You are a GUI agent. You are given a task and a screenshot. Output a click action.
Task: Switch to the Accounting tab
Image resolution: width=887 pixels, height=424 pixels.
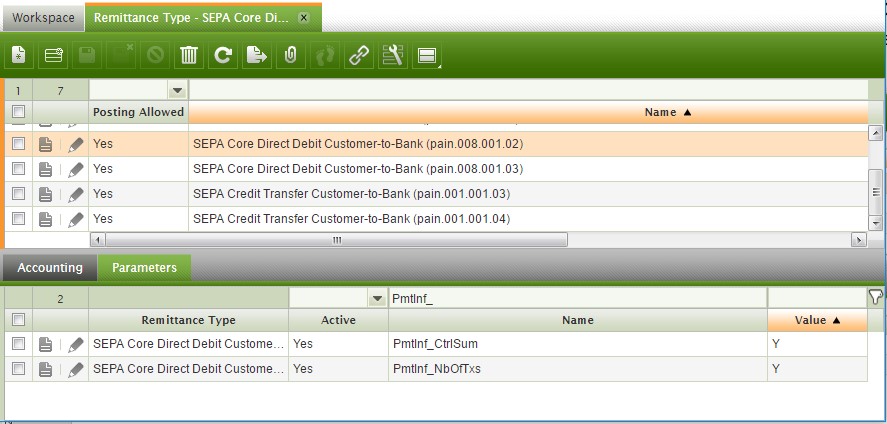(50, 268)
